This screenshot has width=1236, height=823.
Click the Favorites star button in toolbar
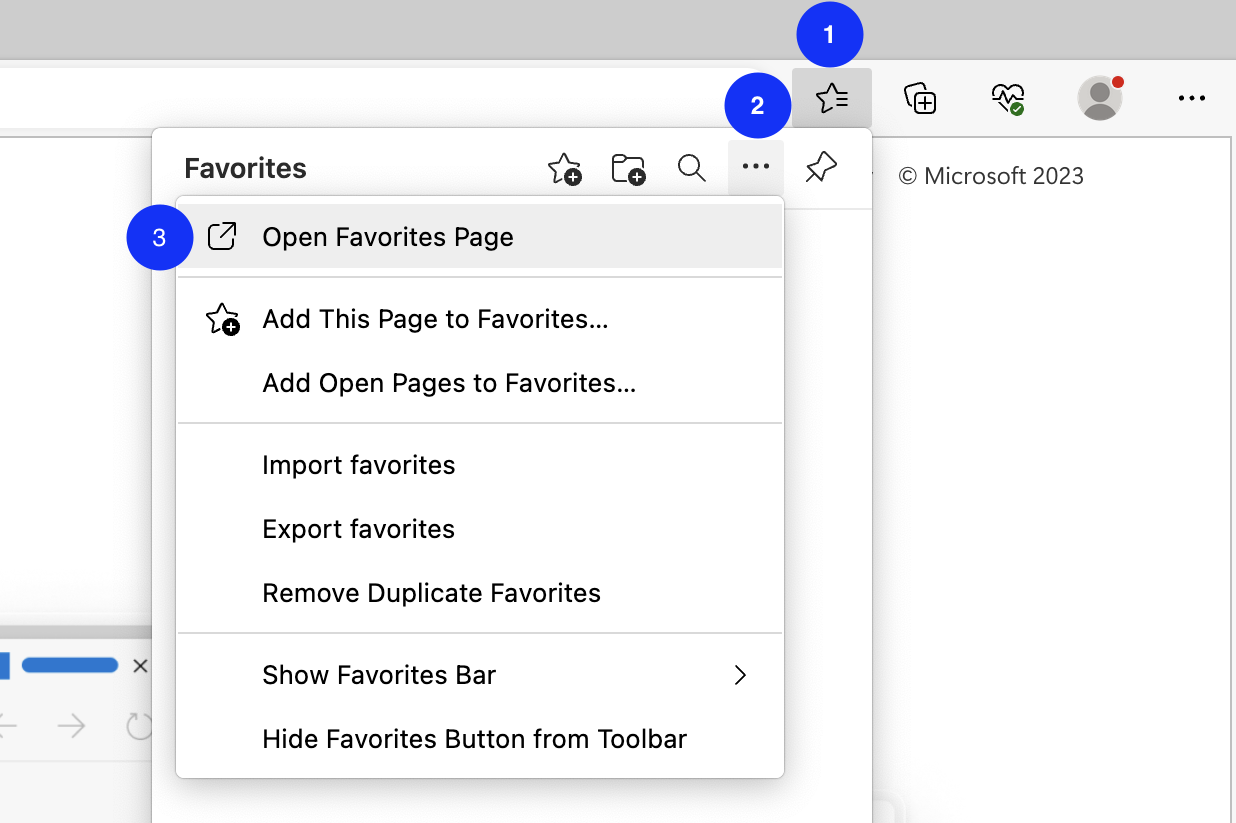click(832, 98)
